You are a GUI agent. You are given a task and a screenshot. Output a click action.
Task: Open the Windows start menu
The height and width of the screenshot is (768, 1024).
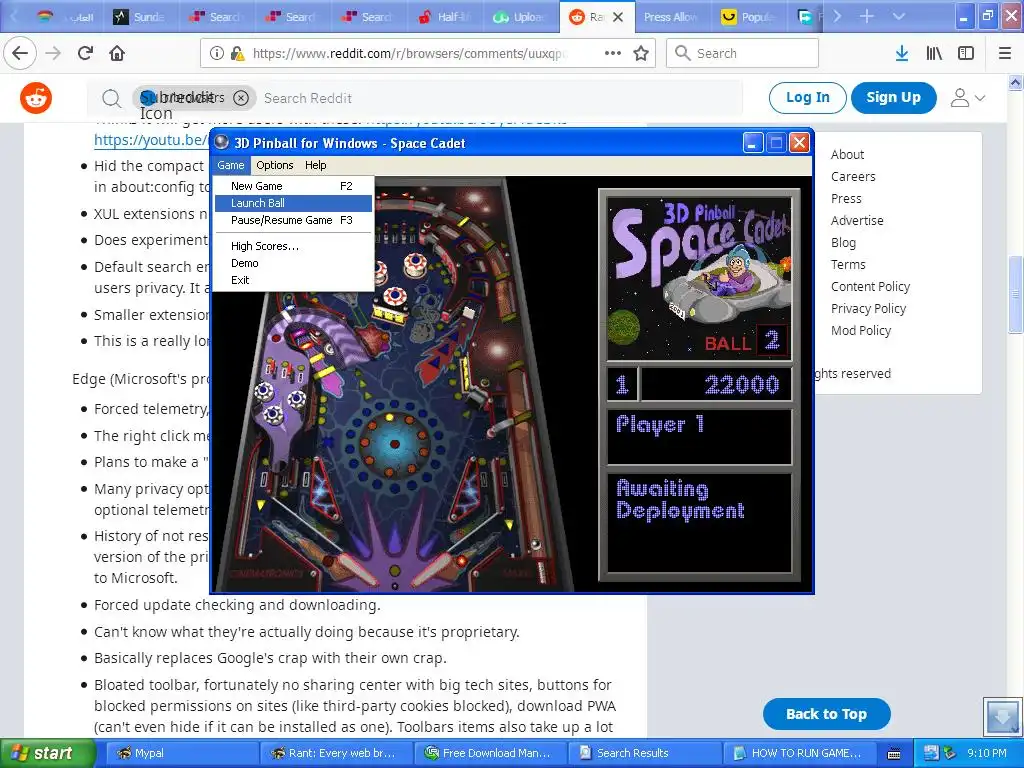click(47, 753)
